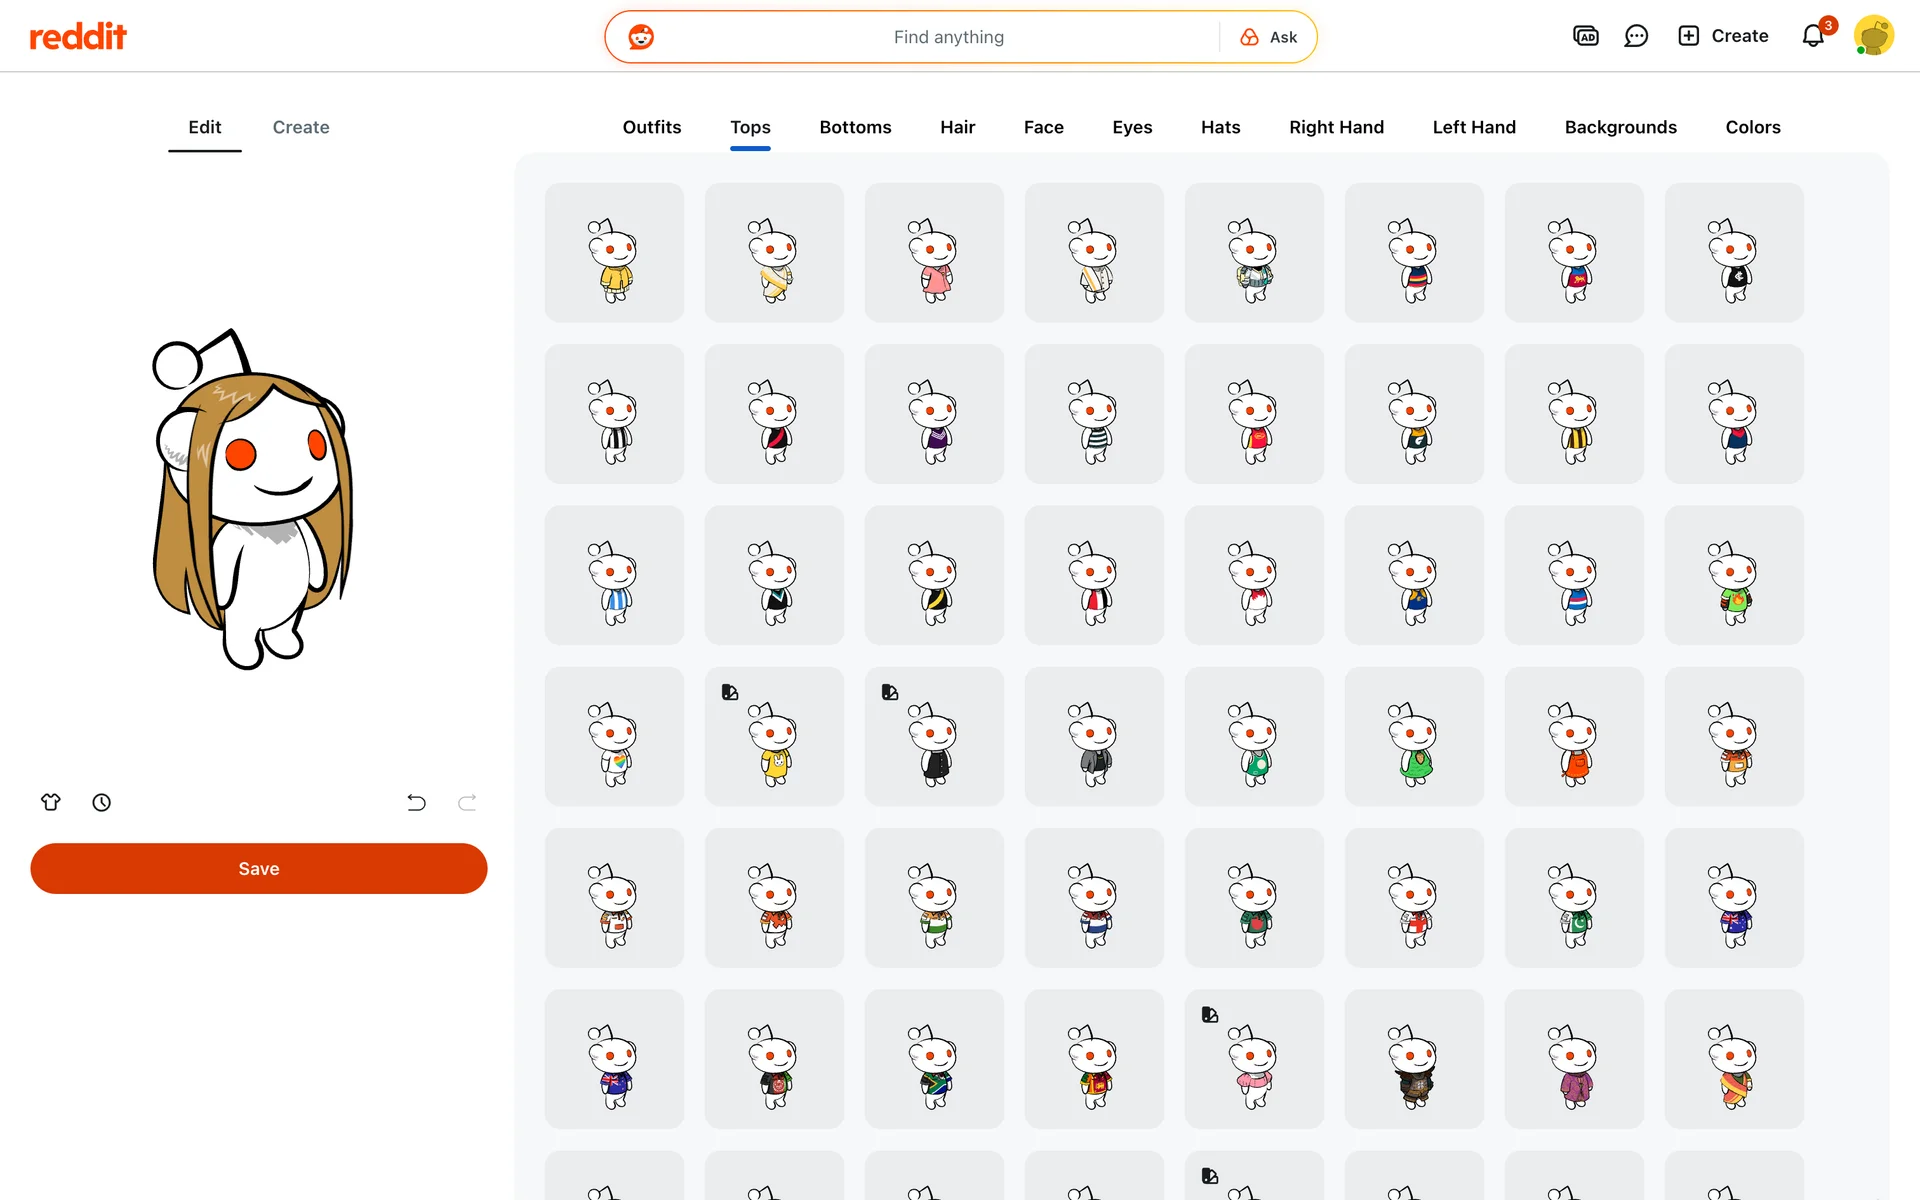The image size is (1920, 1200).
Task: Select the yellow hoodie top thumbnail
Action: [x=615, y=253]
